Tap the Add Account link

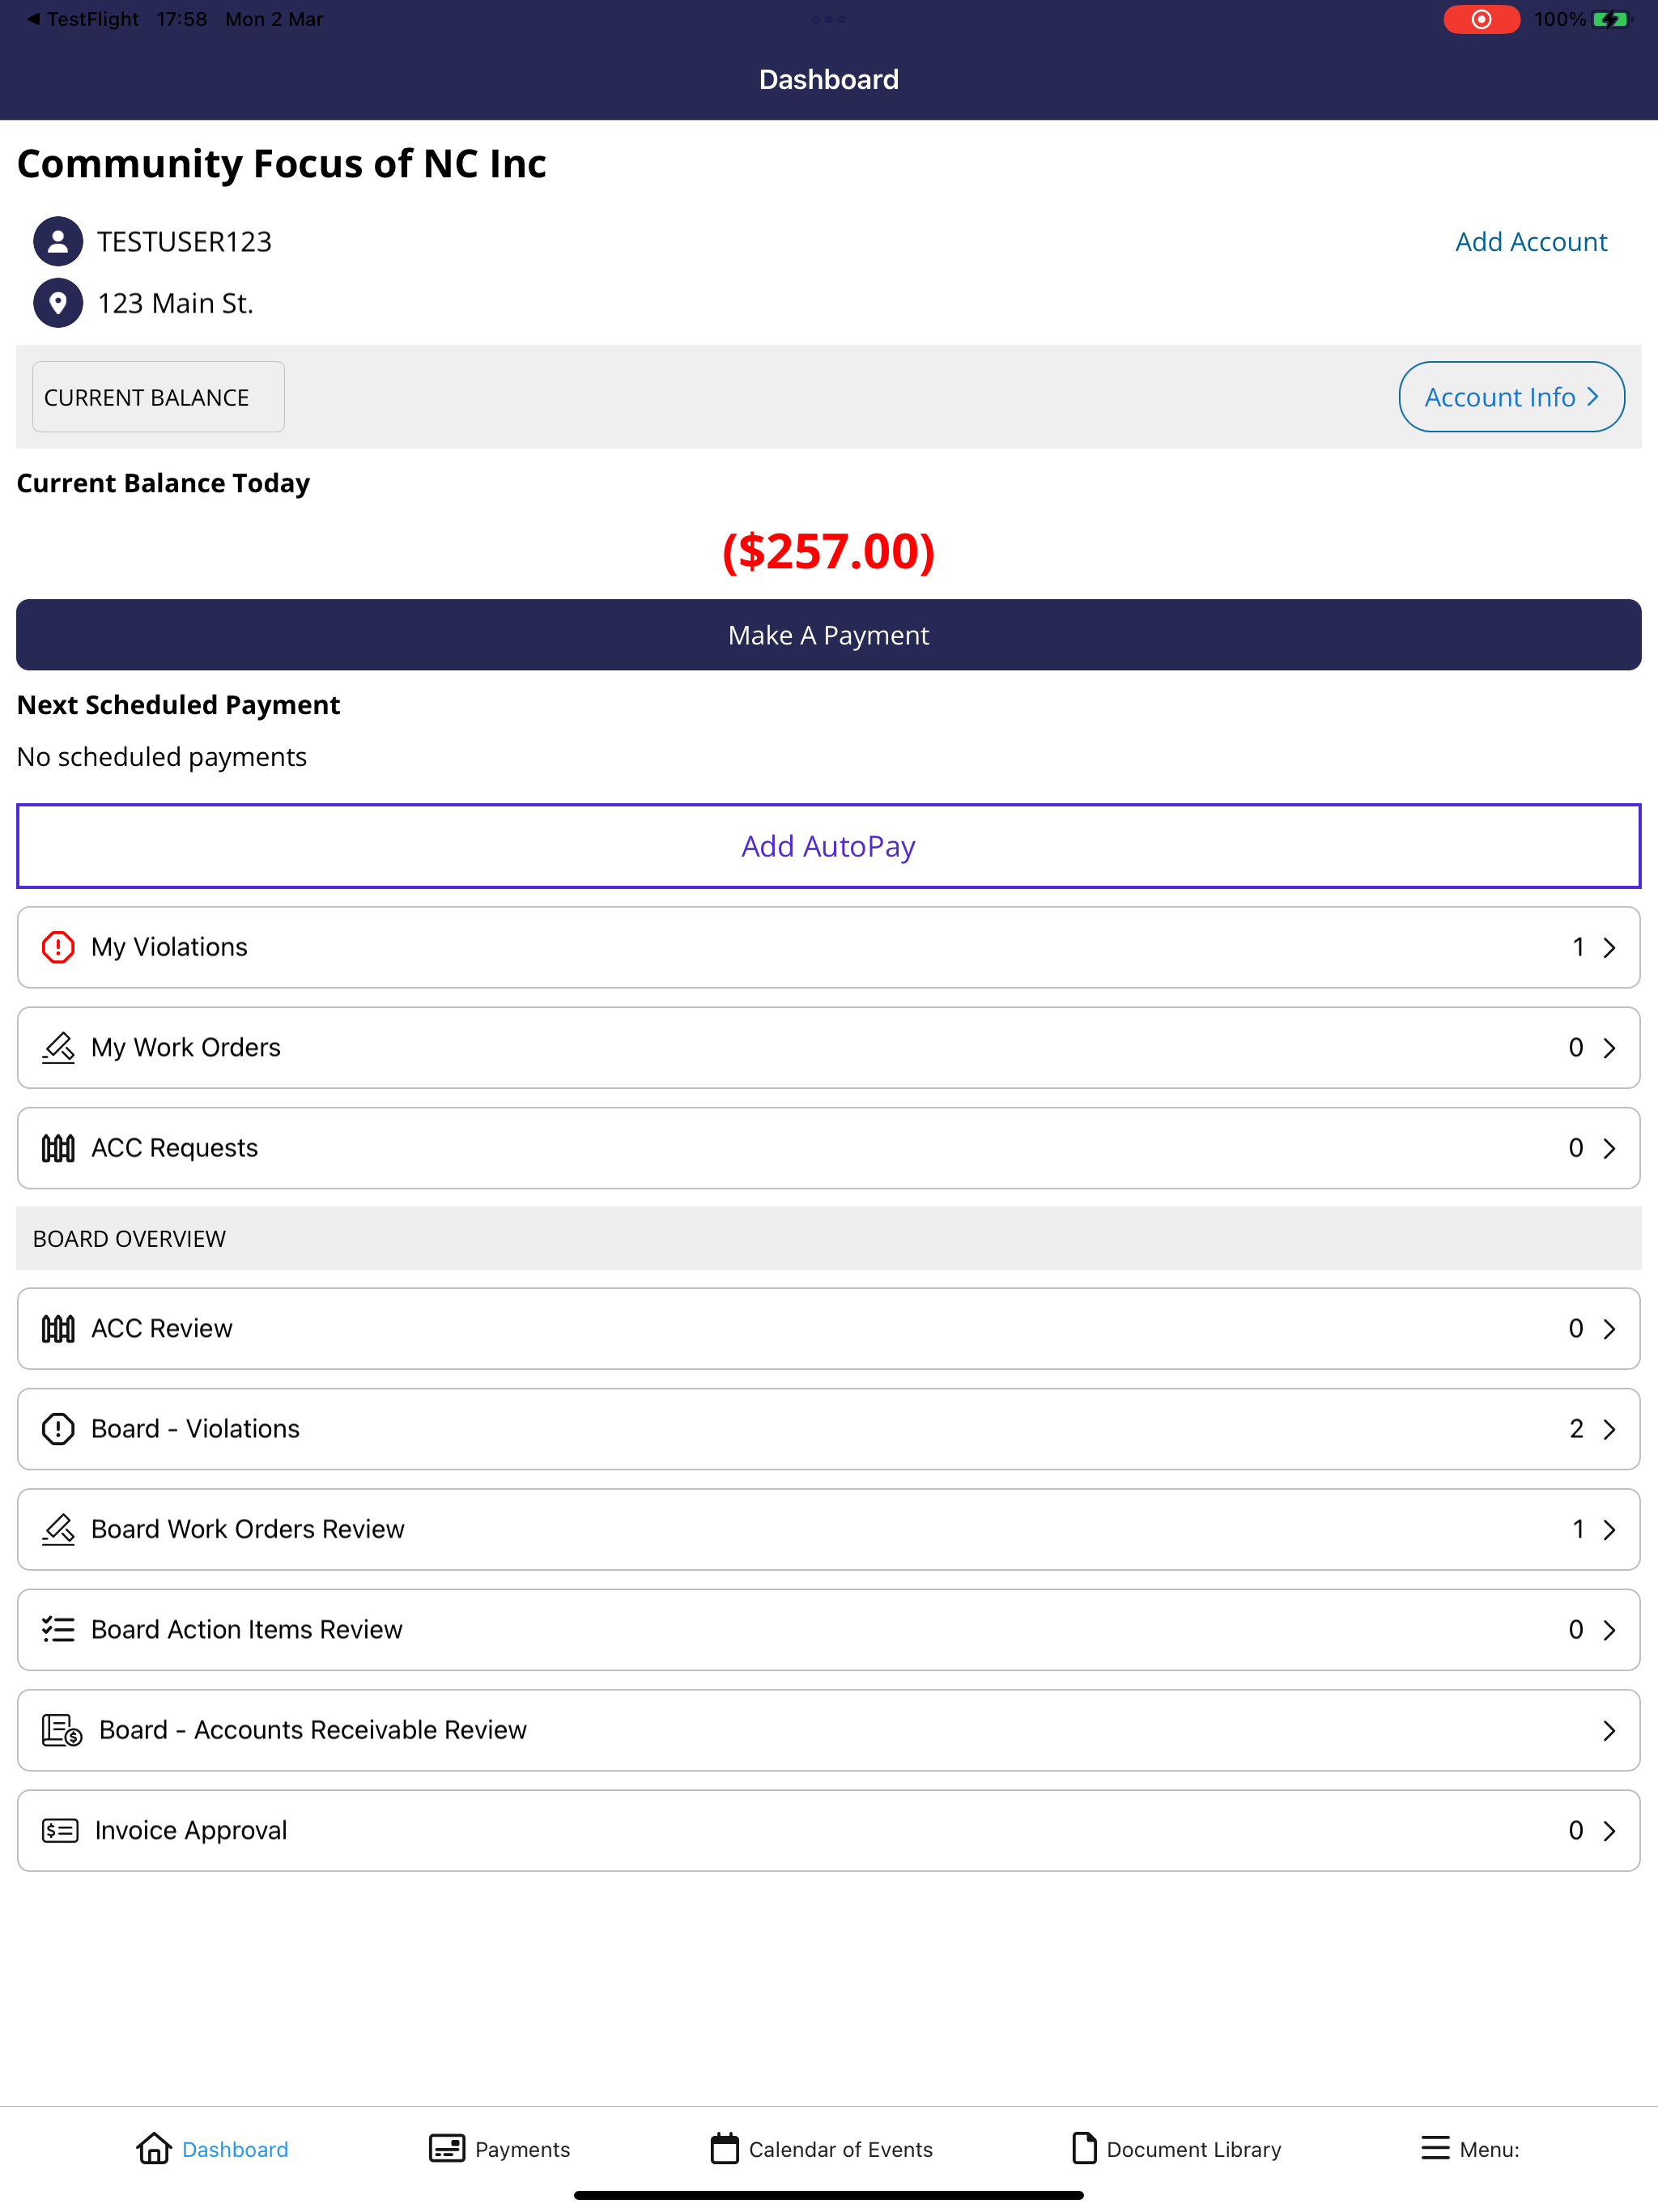click(x=1531, y=242)
